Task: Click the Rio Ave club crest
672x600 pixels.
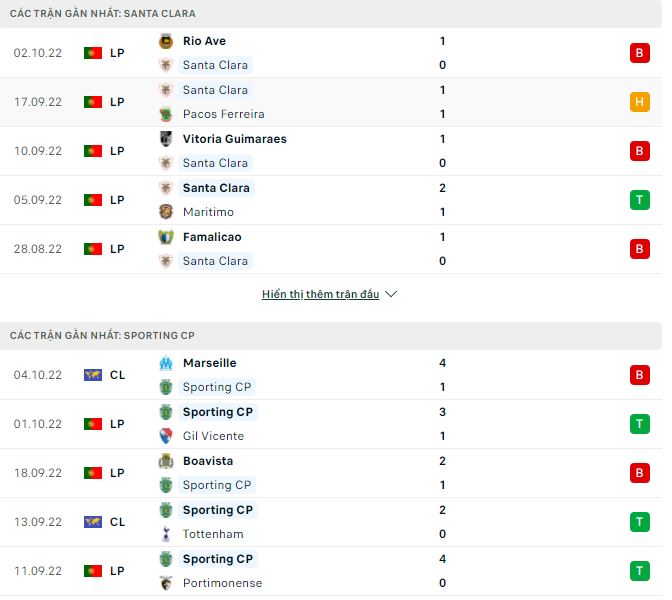Action: 166,41
